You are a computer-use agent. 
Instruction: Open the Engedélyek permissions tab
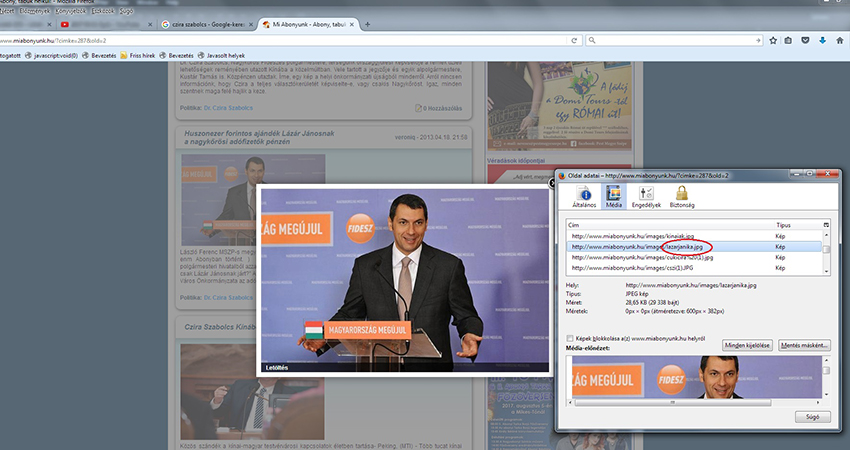pyautogui.click(x=646, y=197)
